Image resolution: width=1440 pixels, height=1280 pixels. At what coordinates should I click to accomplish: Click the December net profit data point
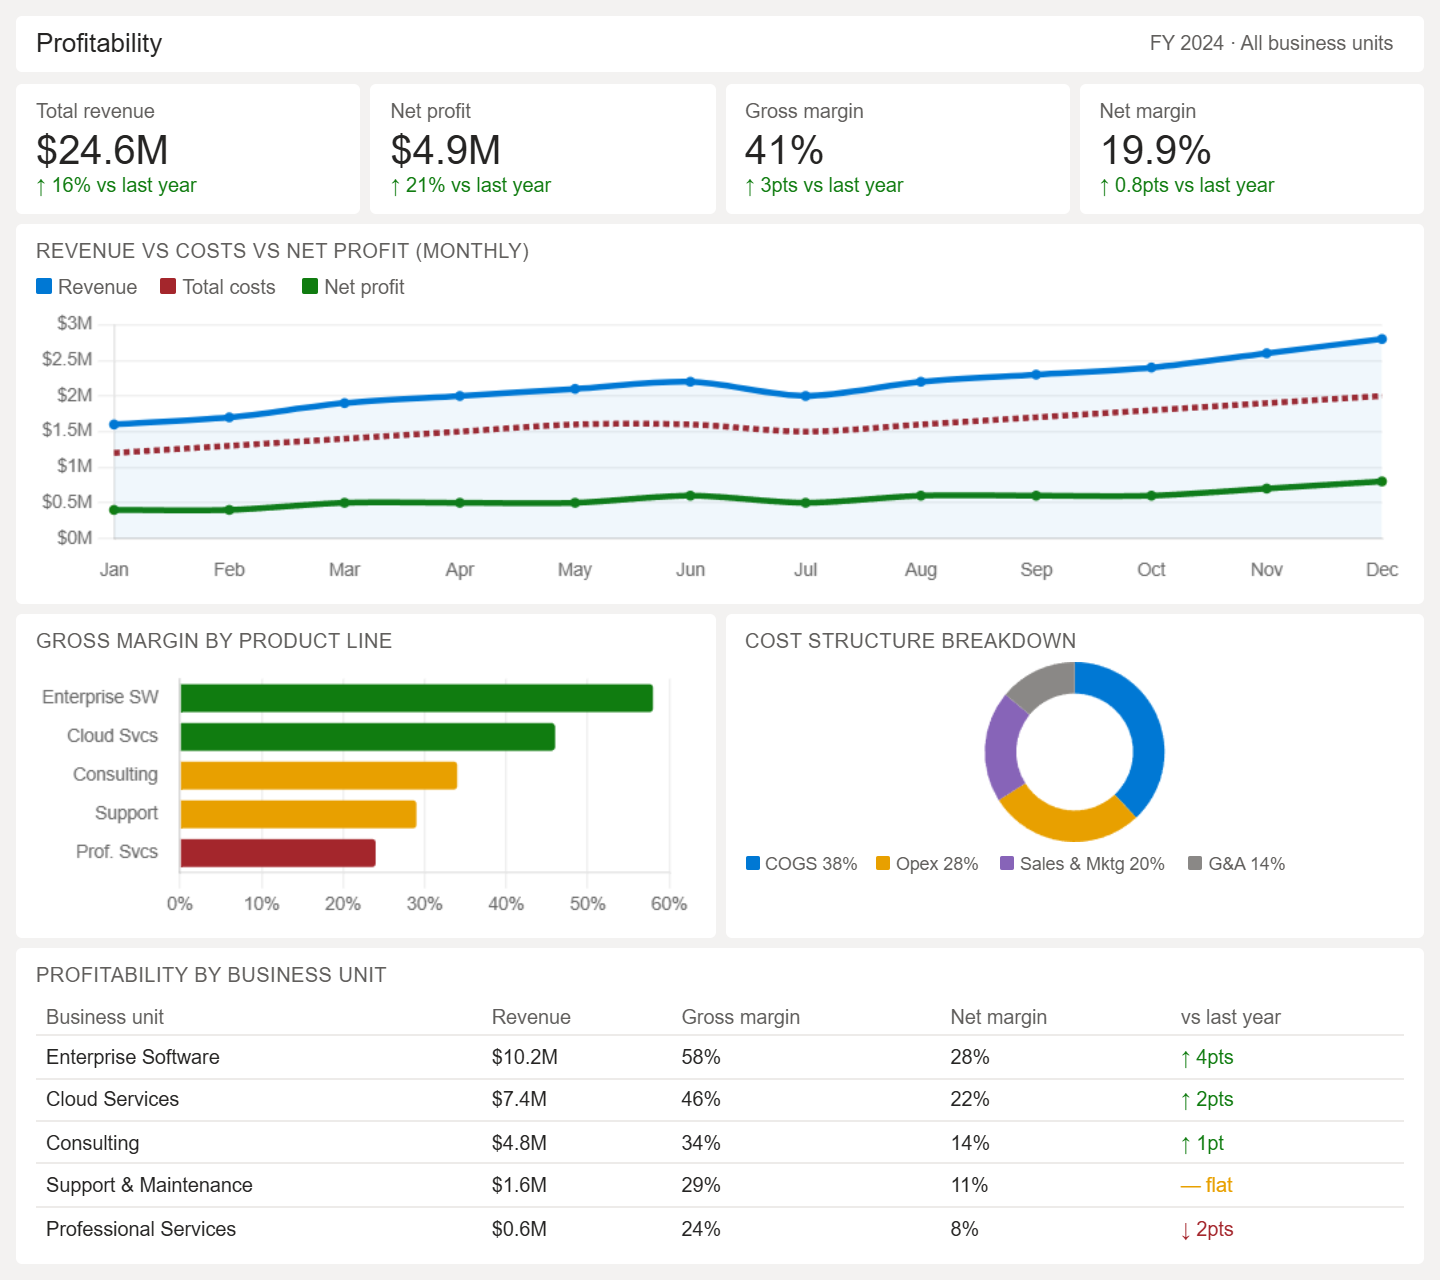[1382, 481]
